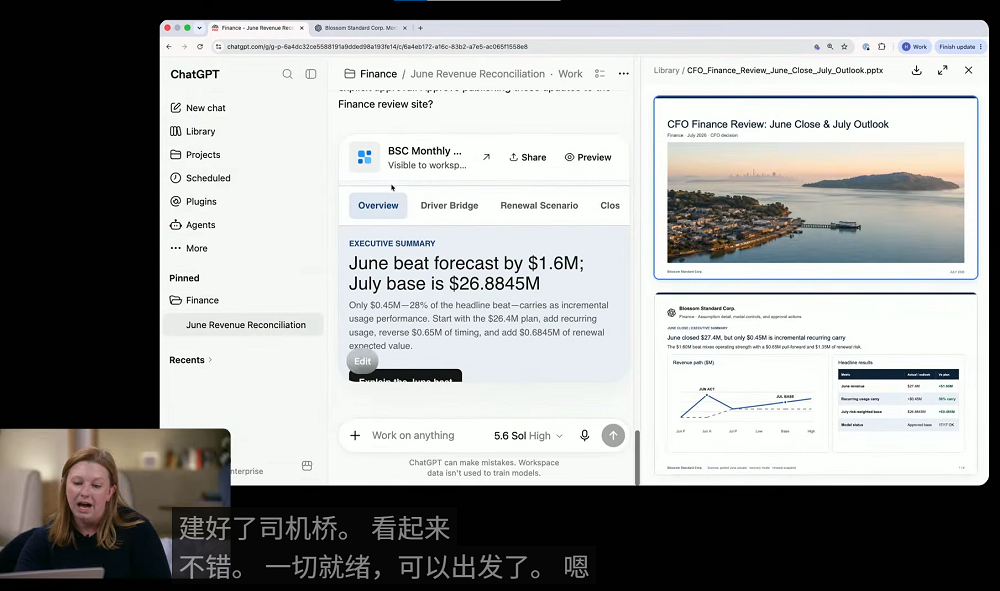Bookmark this page star icon
Screen dimensions: 1000x591
tap(844, 47)
